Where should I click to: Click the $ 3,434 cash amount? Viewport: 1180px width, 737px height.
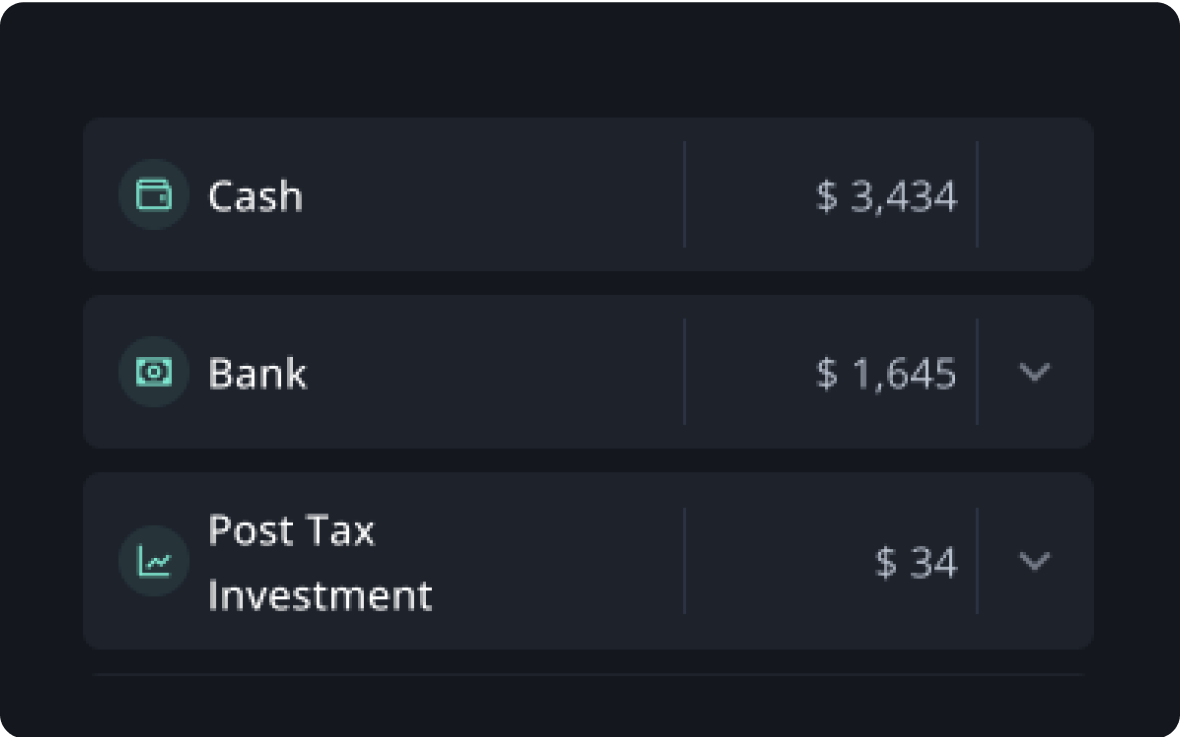[x=887, y=196]
